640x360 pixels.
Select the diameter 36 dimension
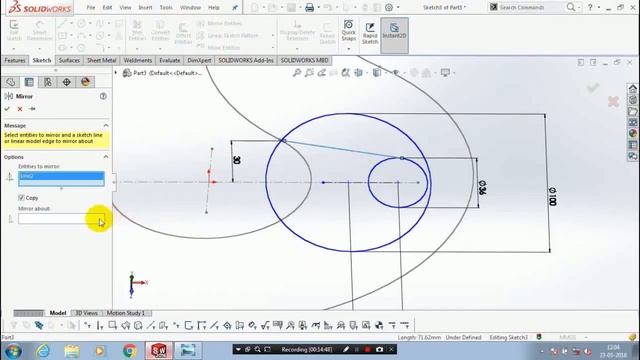click(x=482, y=188)
